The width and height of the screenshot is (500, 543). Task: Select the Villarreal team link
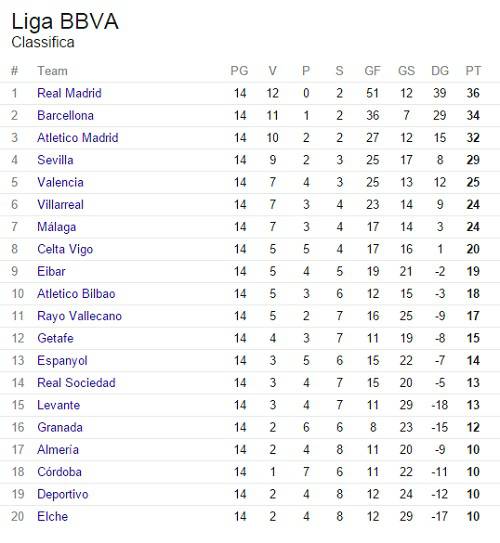(60, 205)
